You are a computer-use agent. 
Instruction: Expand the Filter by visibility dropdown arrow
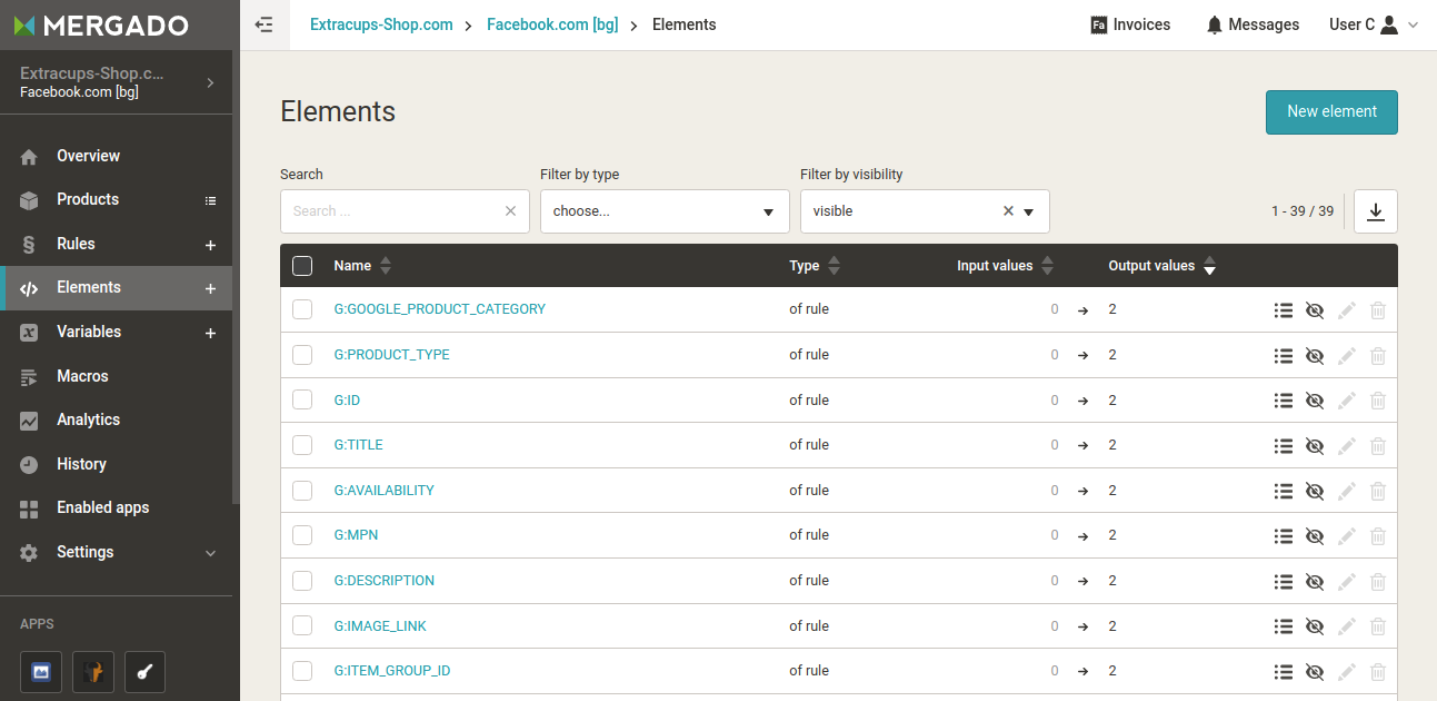point(1029,212)
